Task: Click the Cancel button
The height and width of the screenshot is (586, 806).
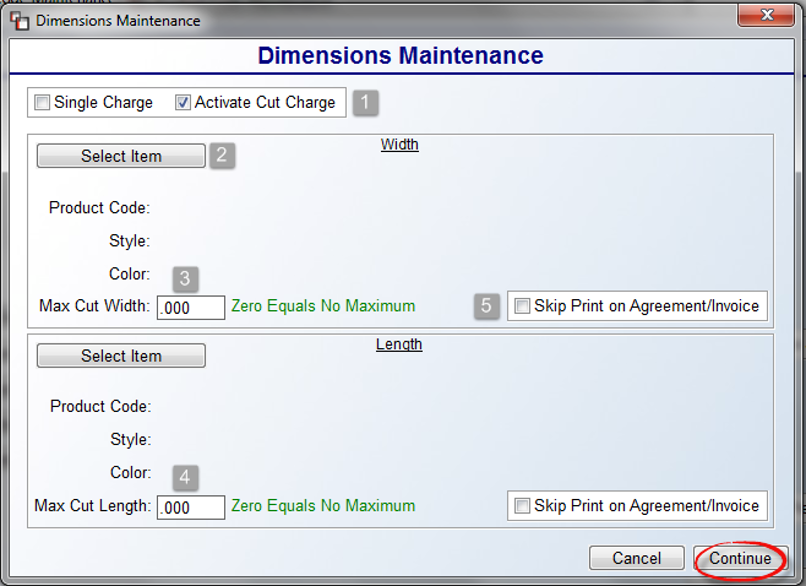Action: (637, 558)
